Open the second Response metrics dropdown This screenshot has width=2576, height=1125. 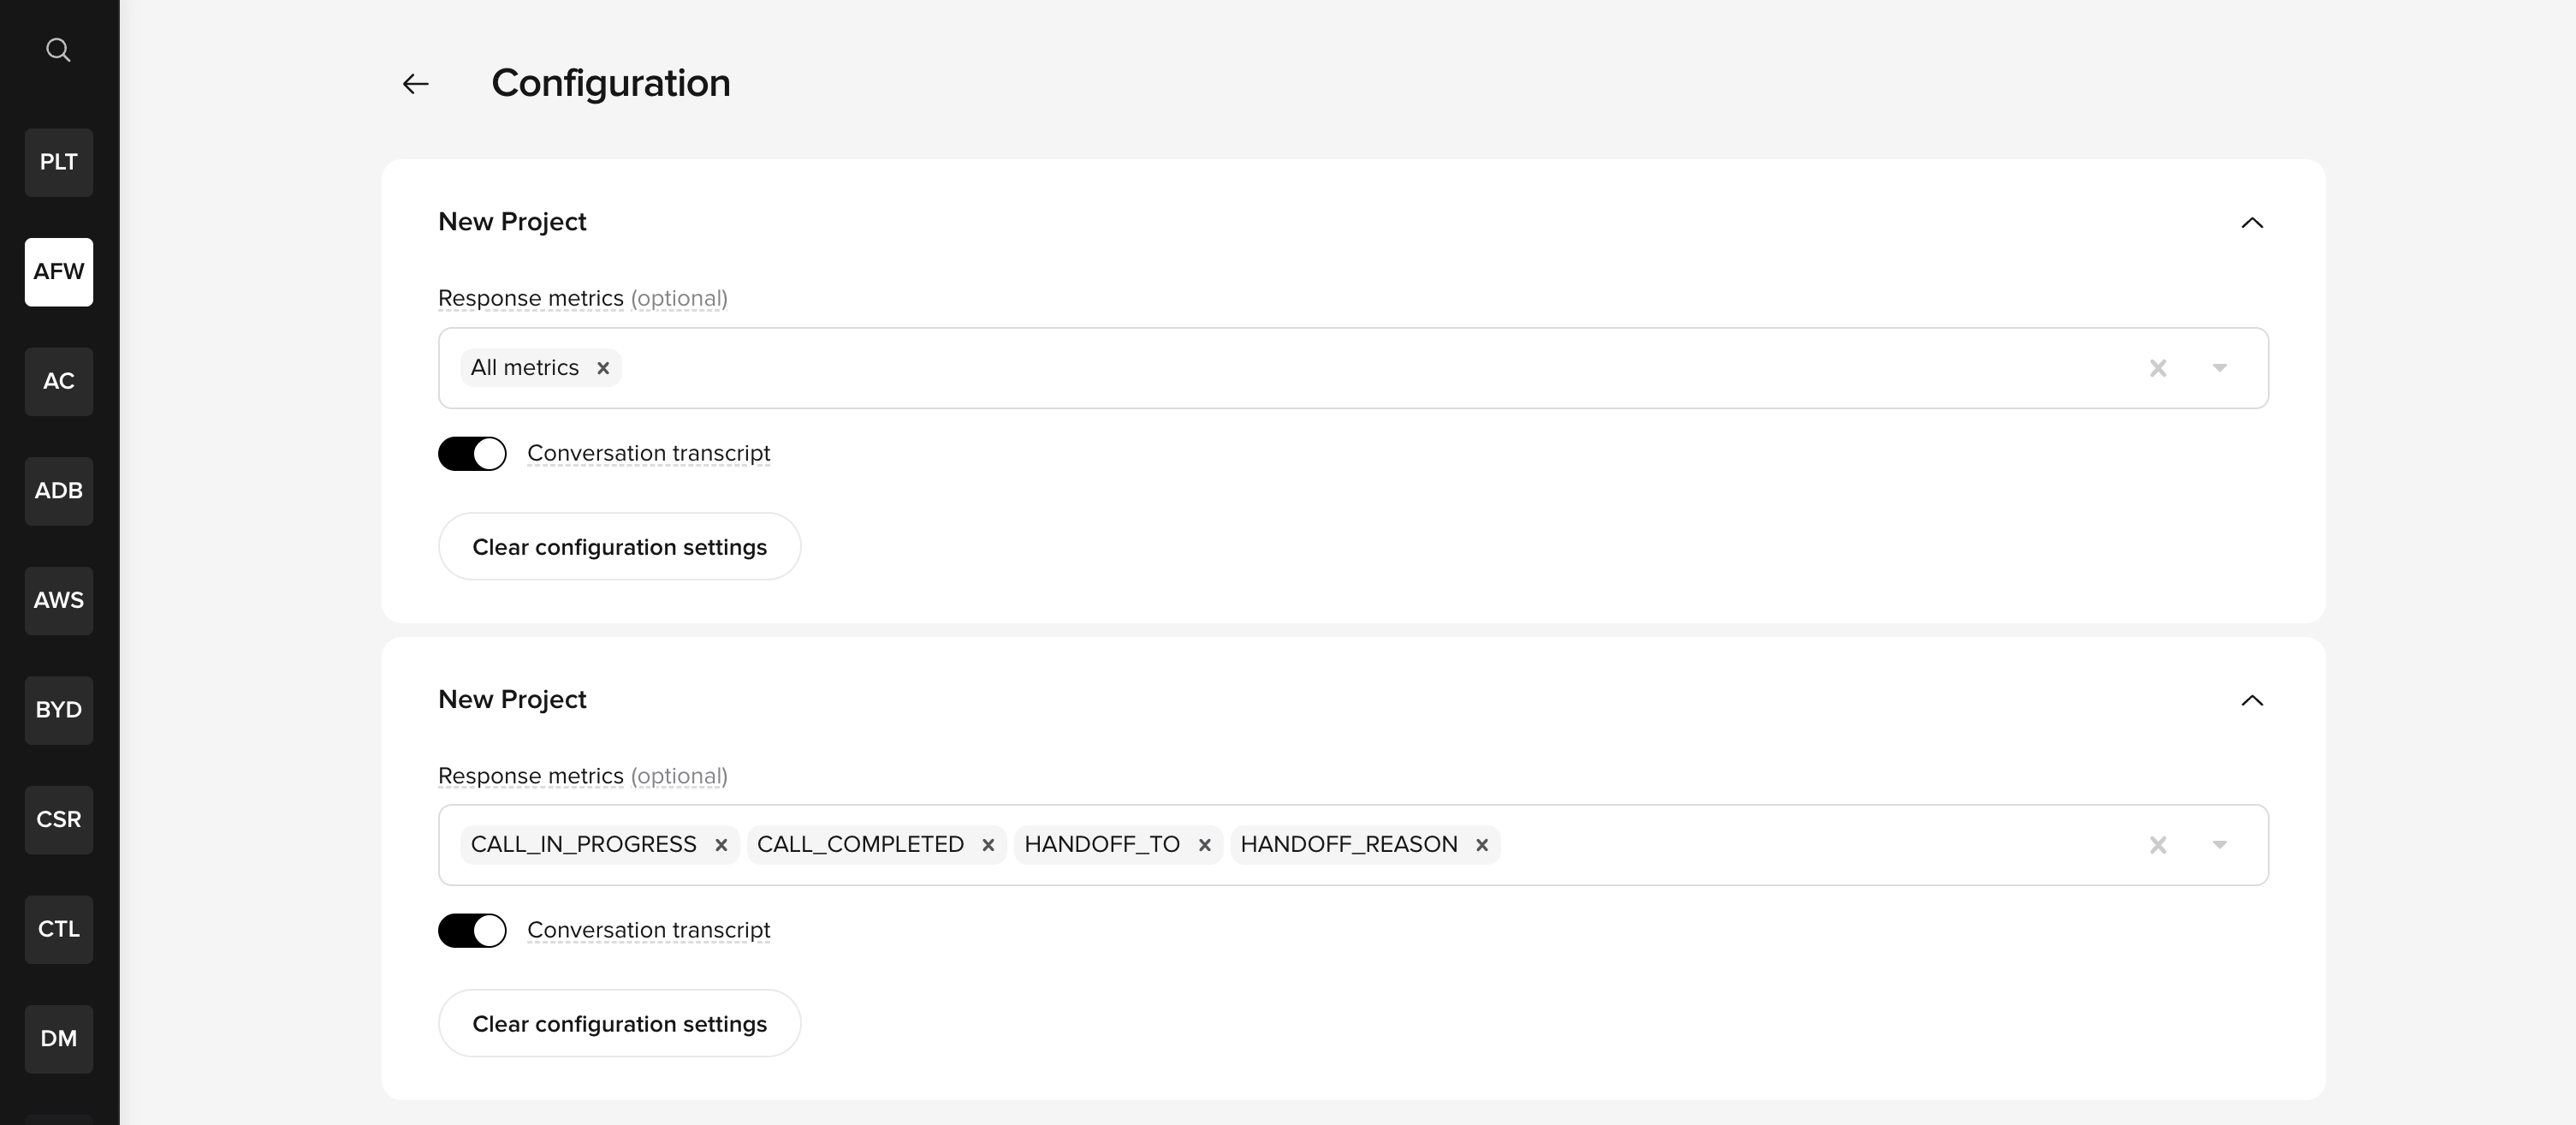point(2219,845)
